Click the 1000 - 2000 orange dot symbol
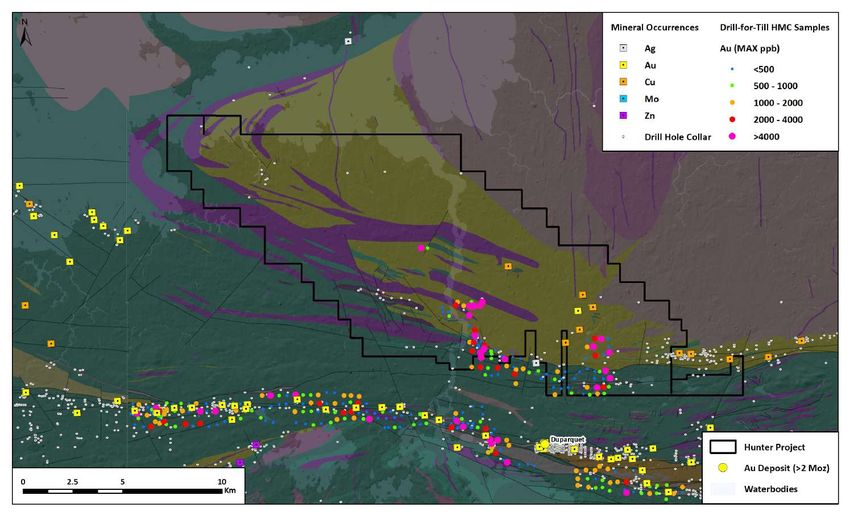 click(x=732, y=102)
